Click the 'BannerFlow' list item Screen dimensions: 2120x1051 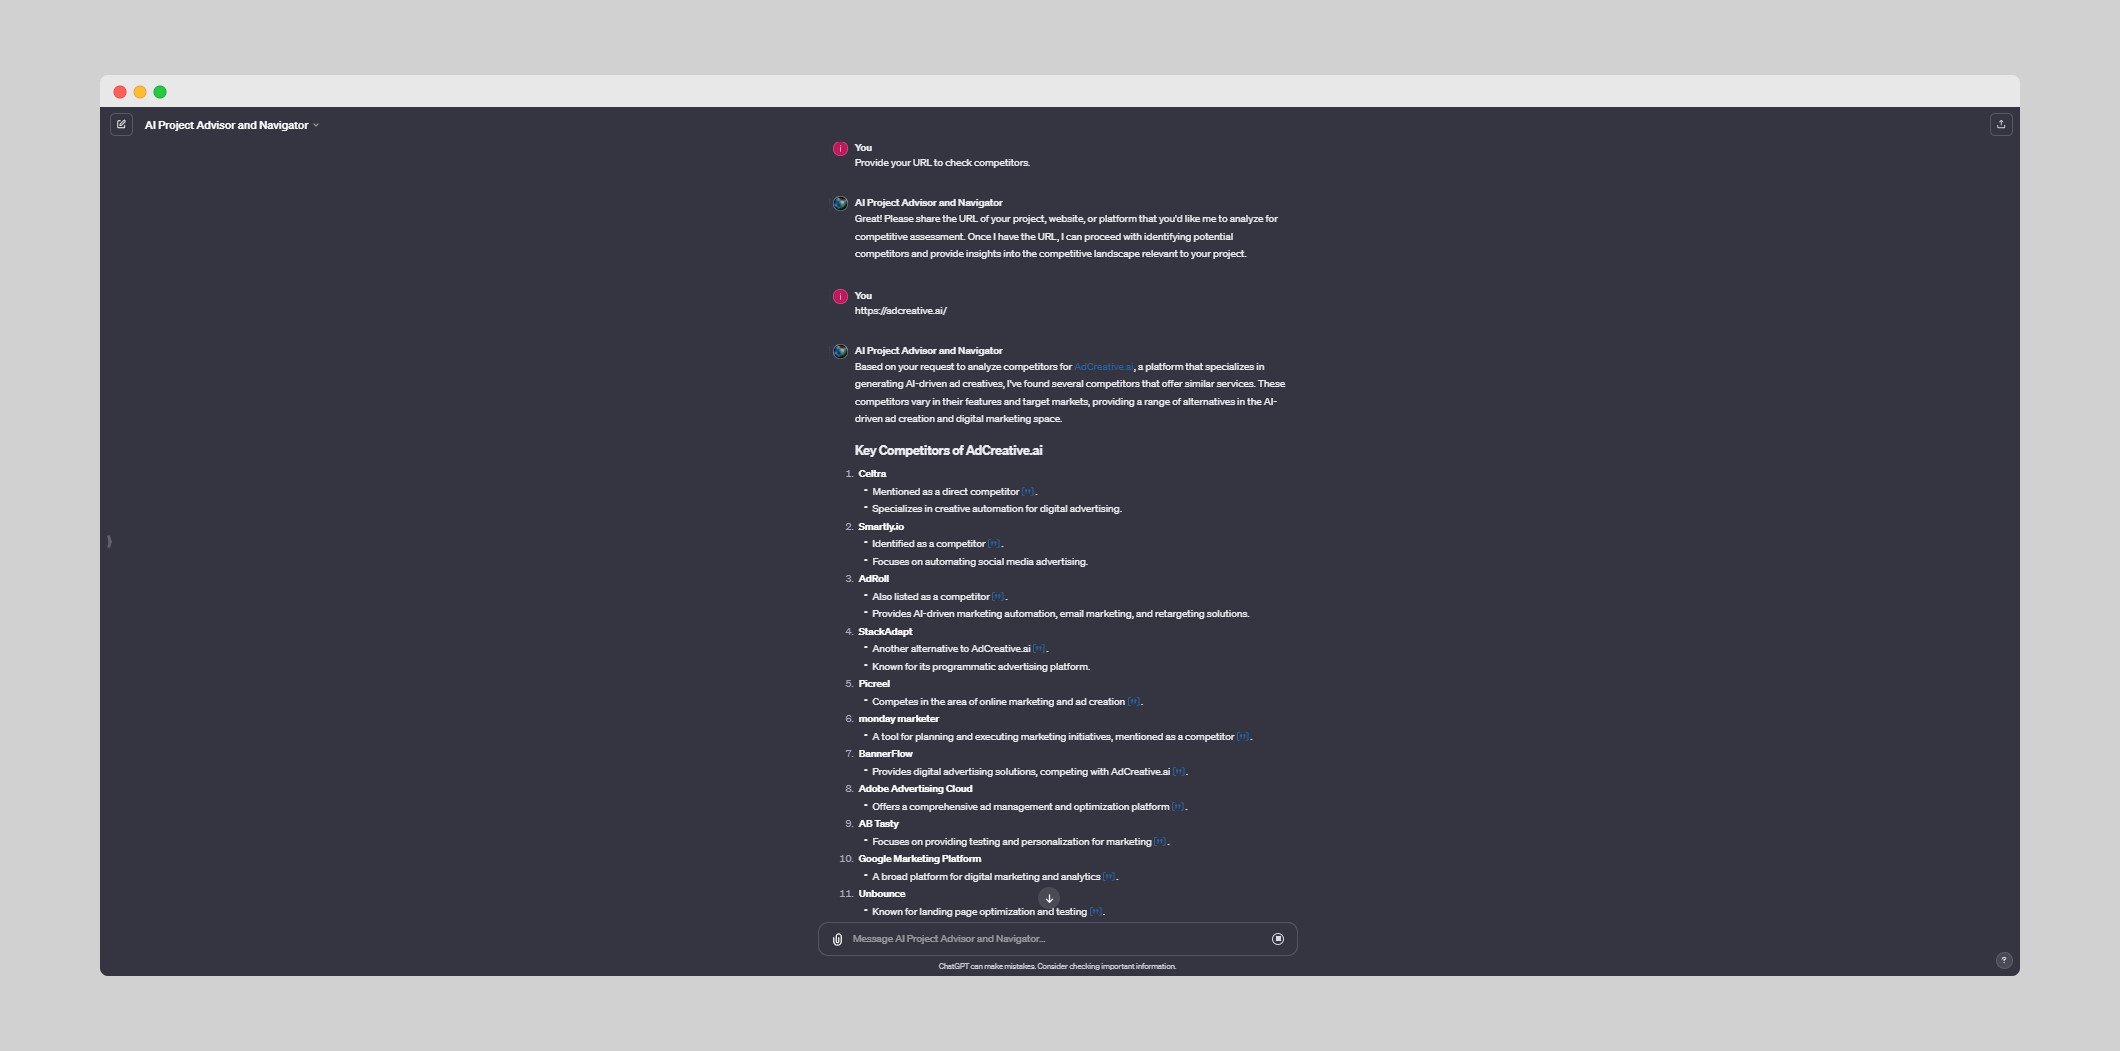885,754
